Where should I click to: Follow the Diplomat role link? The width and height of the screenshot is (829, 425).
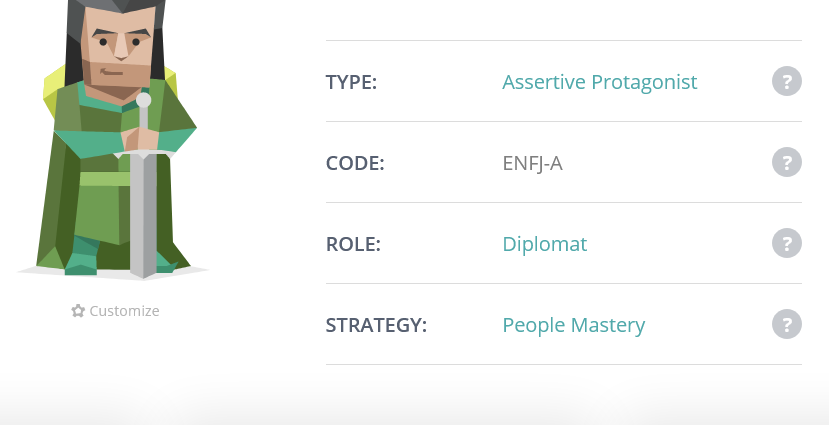pyautogui.click(x=545, y=244)
